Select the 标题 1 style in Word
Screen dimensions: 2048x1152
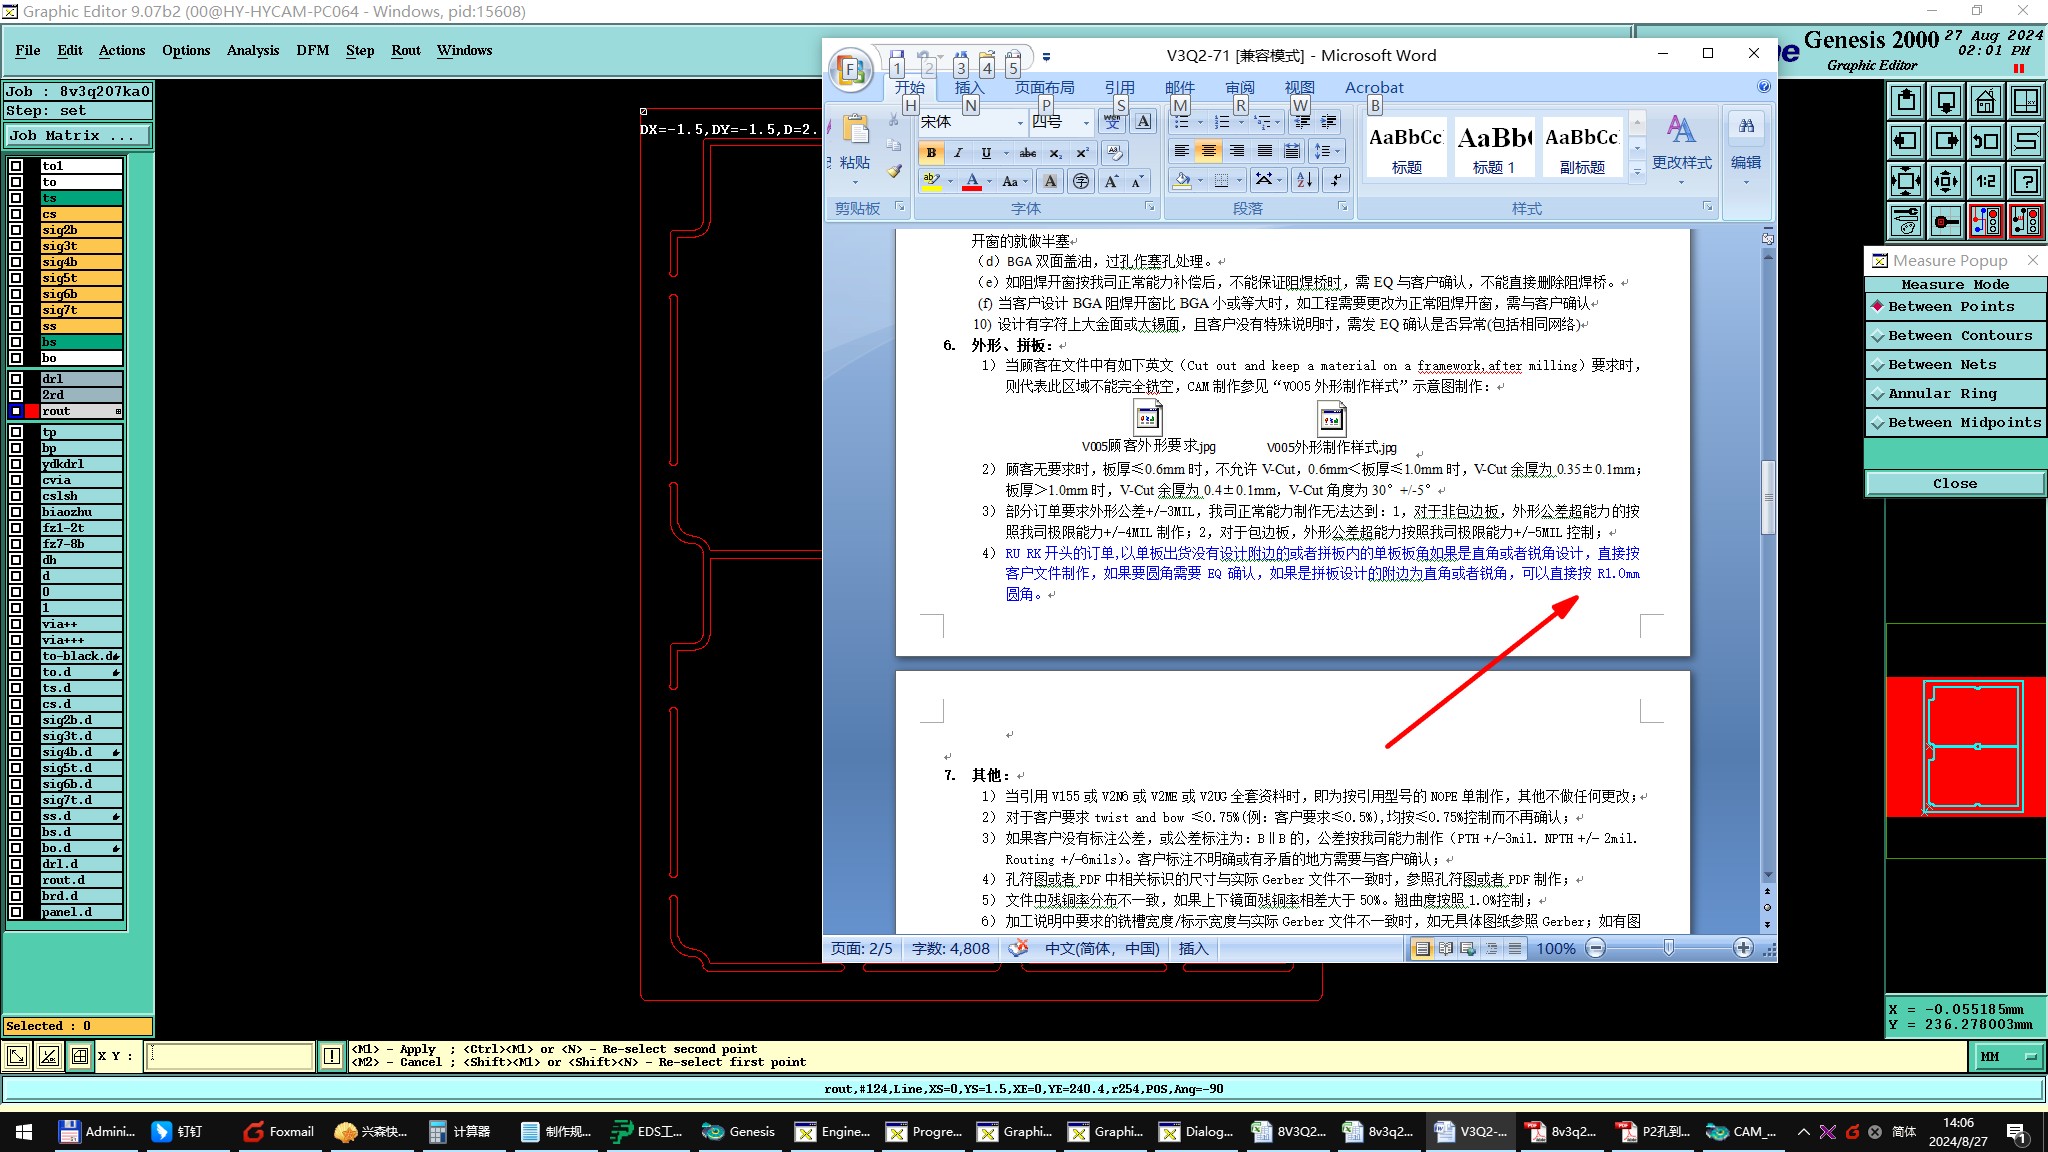1494,146
